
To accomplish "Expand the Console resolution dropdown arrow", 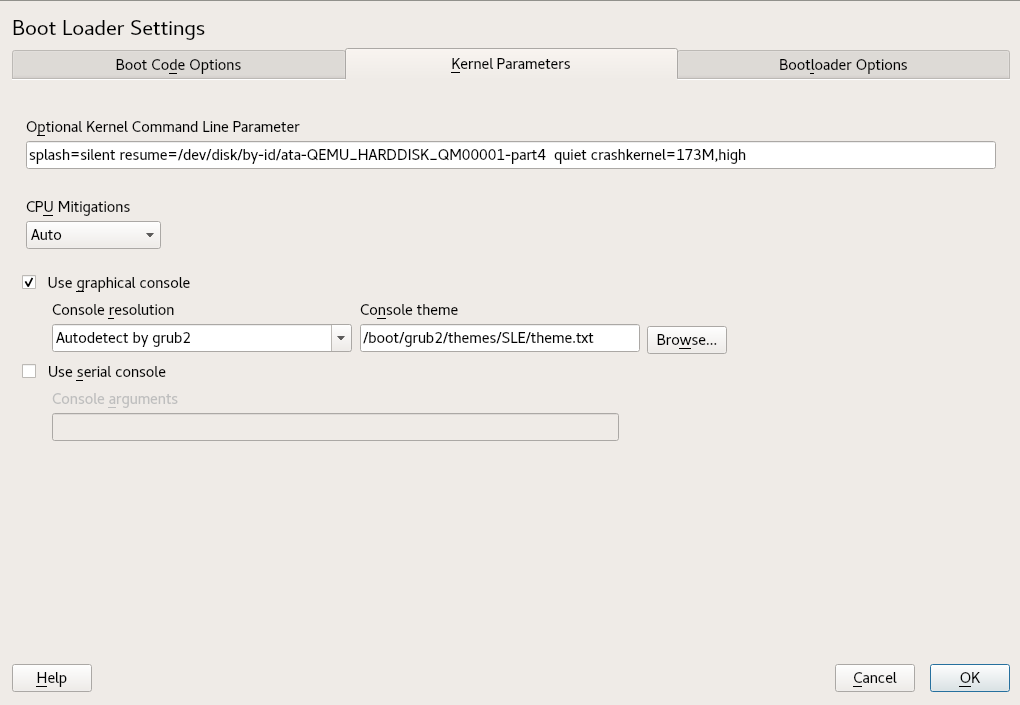I will pyautogui.click(x=341, y=338).
